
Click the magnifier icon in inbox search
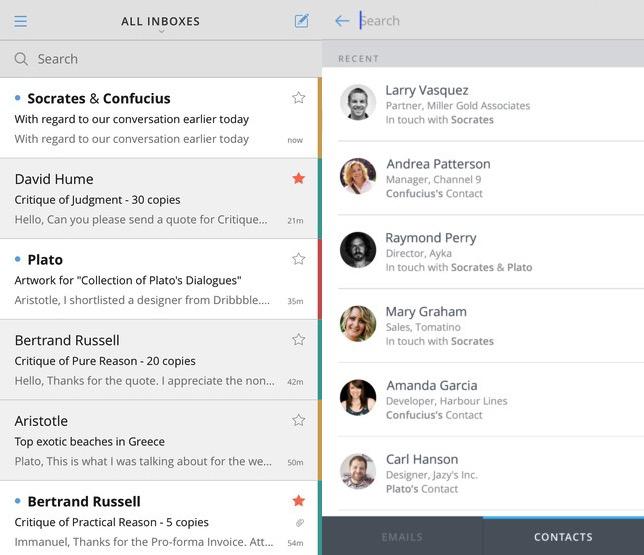21,59
